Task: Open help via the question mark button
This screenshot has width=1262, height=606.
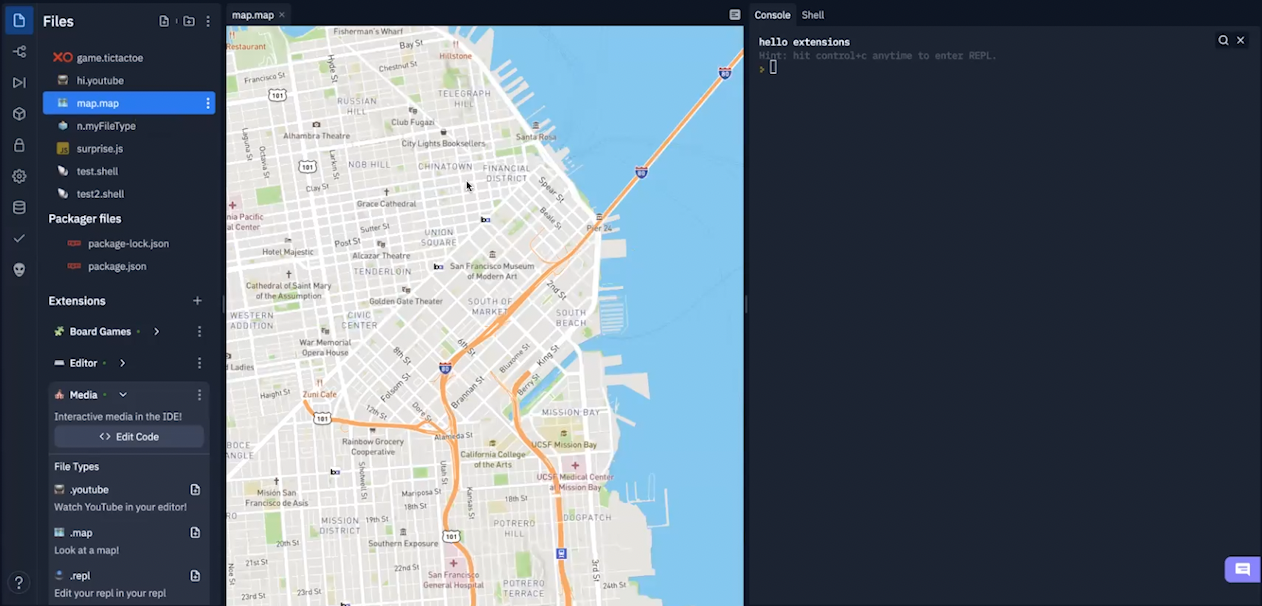Action: point(19,581)
